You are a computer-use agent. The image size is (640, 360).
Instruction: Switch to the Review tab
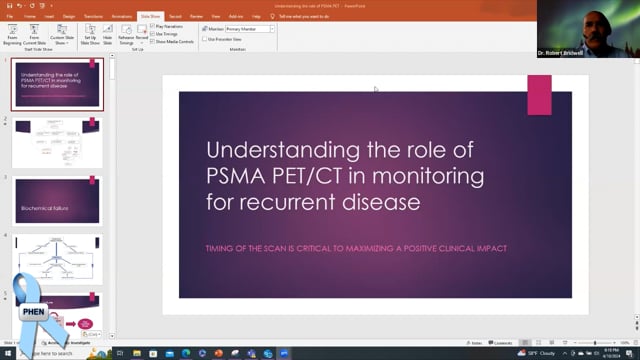pyautogui.click(x=196, y=16)
